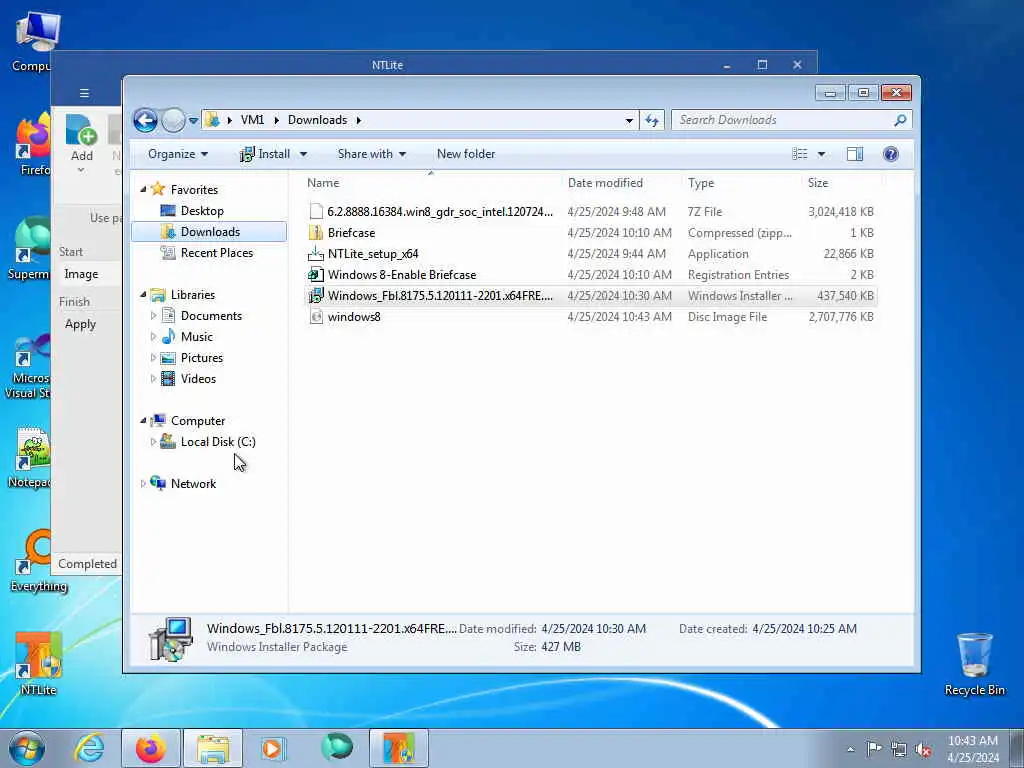
Task: Select Apply in NTLite sidebar
Action: [x=80, y=325]
